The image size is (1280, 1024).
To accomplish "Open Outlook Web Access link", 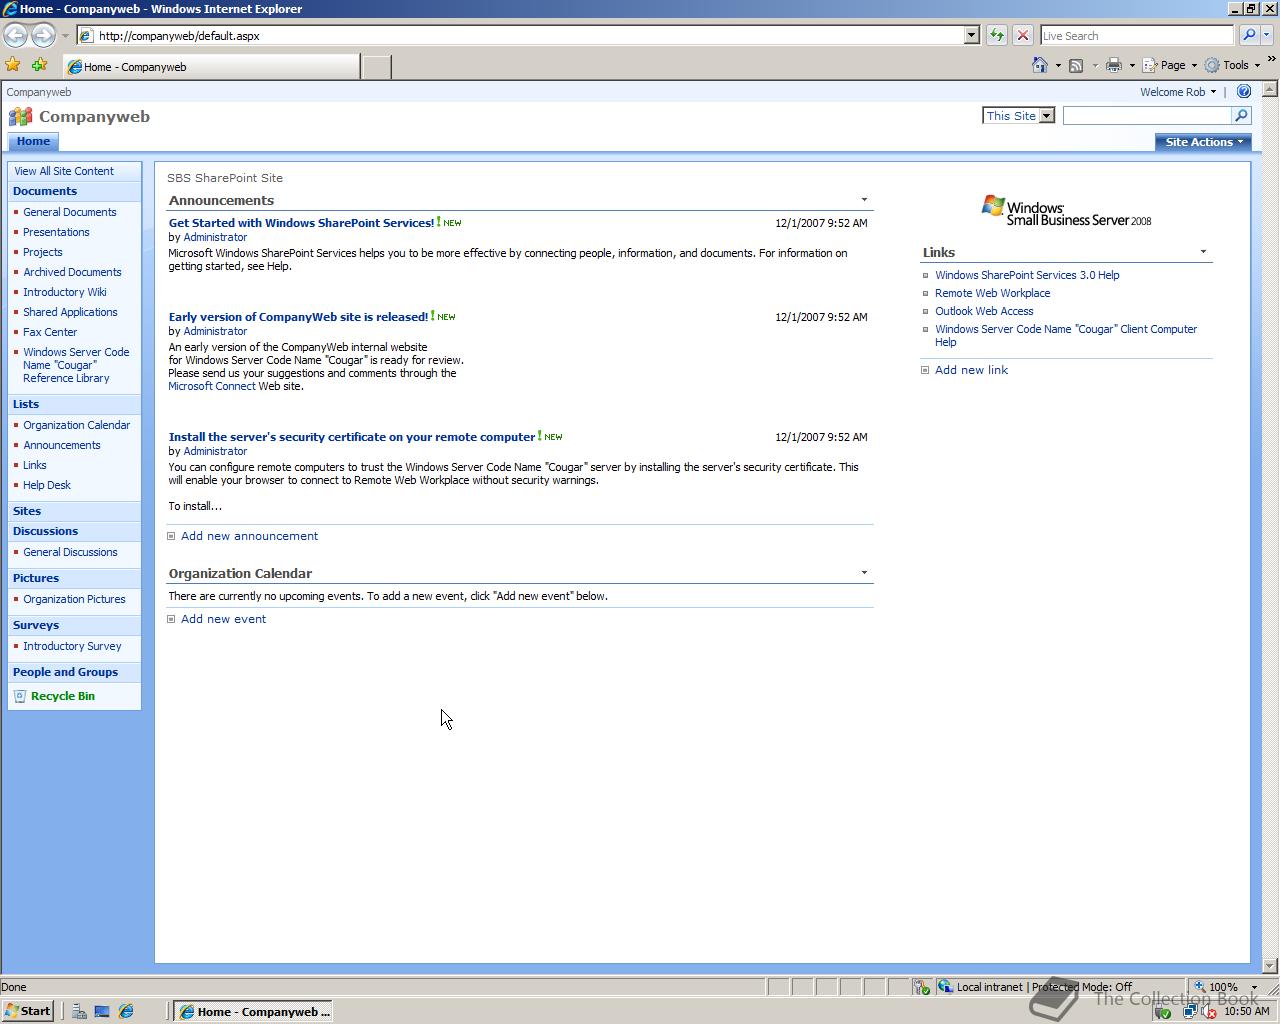I will [984, 311].
